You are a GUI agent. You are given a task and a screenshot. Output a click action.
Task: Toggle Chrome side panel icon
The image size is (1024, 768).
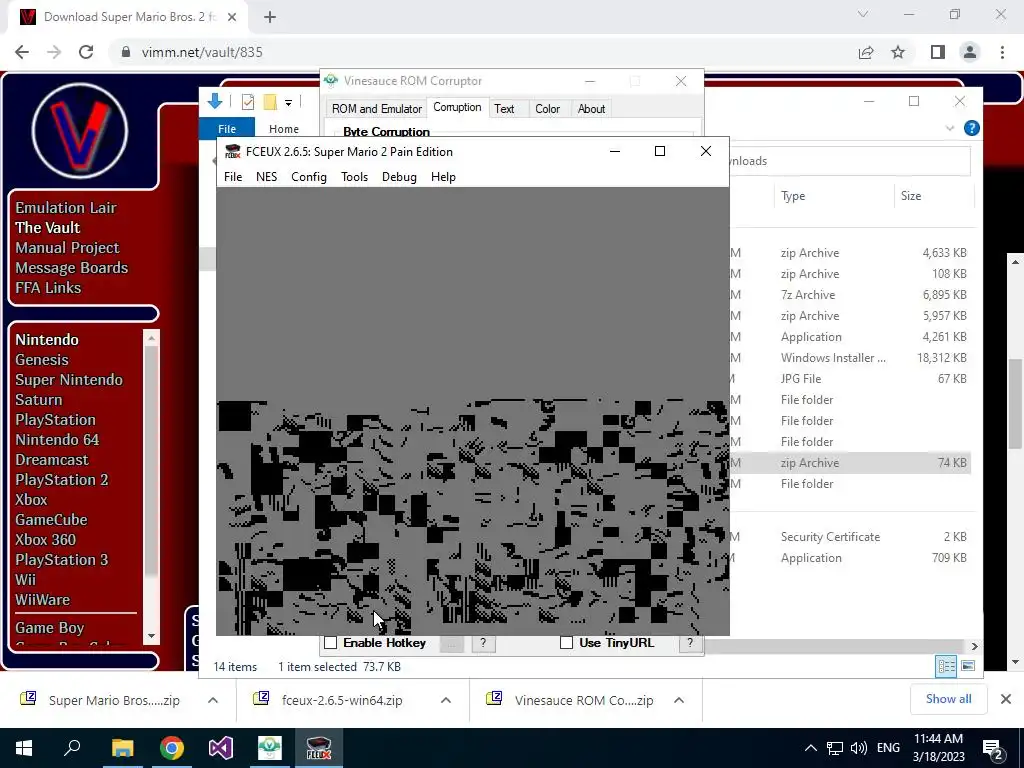(x=938, y=52)
